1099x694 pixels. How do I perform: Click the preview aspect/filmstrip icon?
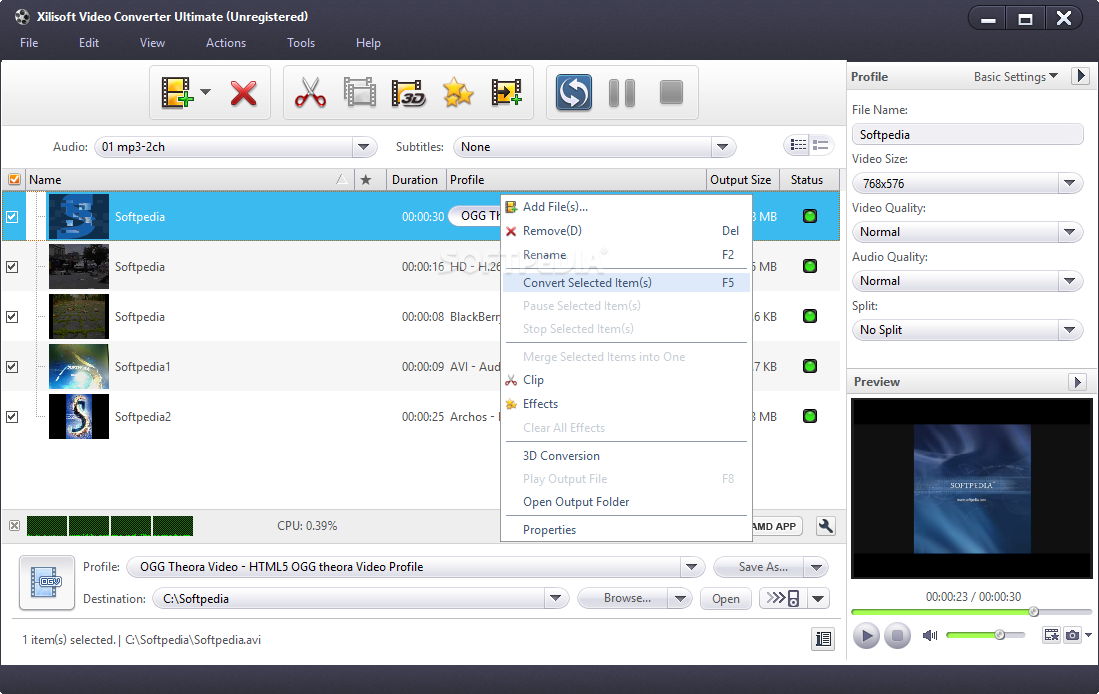1051,635
